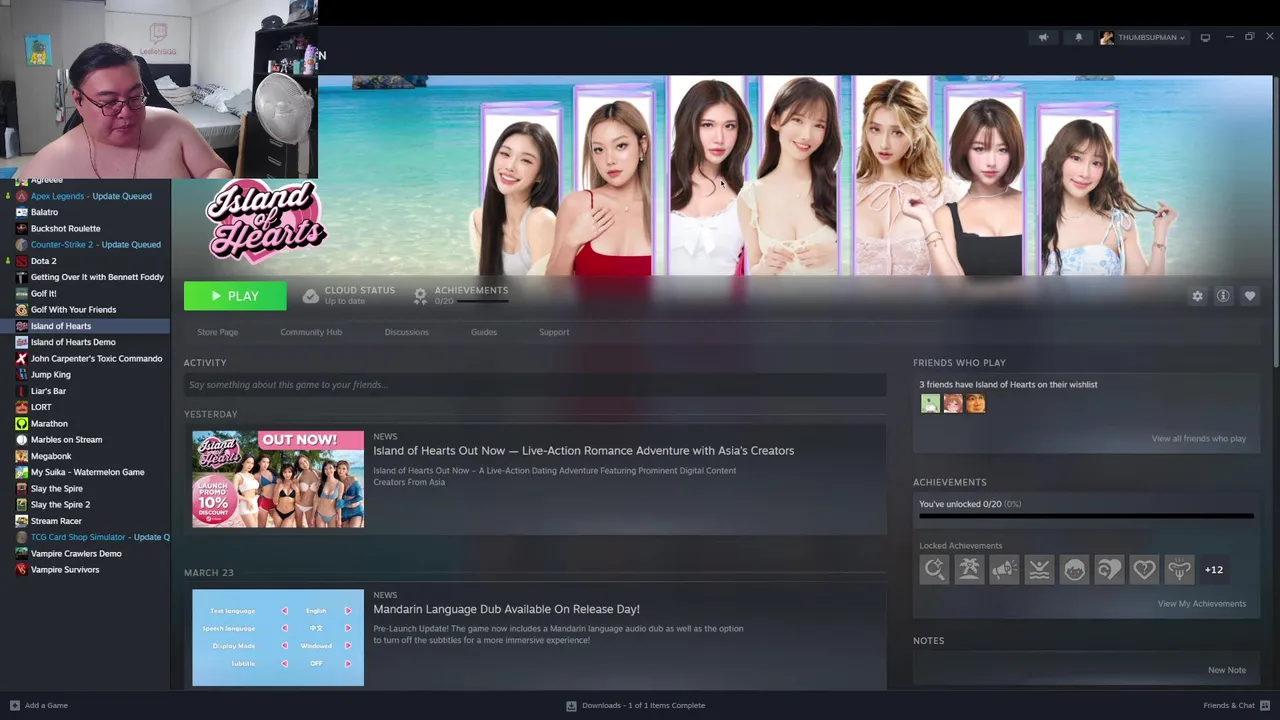Create a New Note
This screenshot has width=1280, height=720.
[1226, 670]
